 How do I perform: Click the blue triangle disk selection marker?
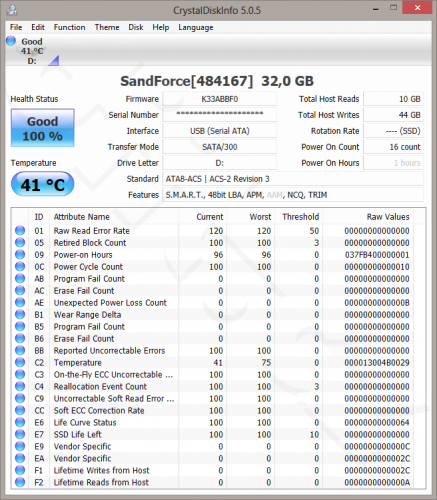pos(54,61)
